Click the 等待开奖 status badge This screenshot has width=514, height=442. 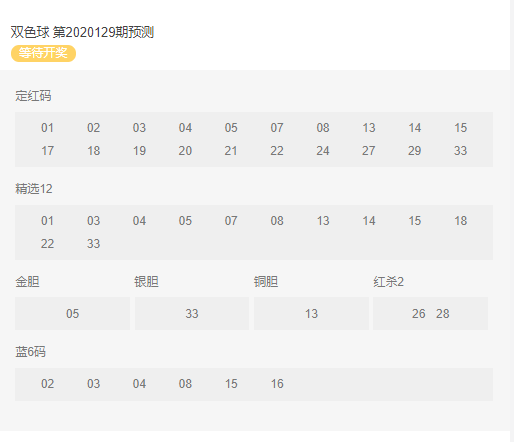pyautogui.click(x=43, y=53)
